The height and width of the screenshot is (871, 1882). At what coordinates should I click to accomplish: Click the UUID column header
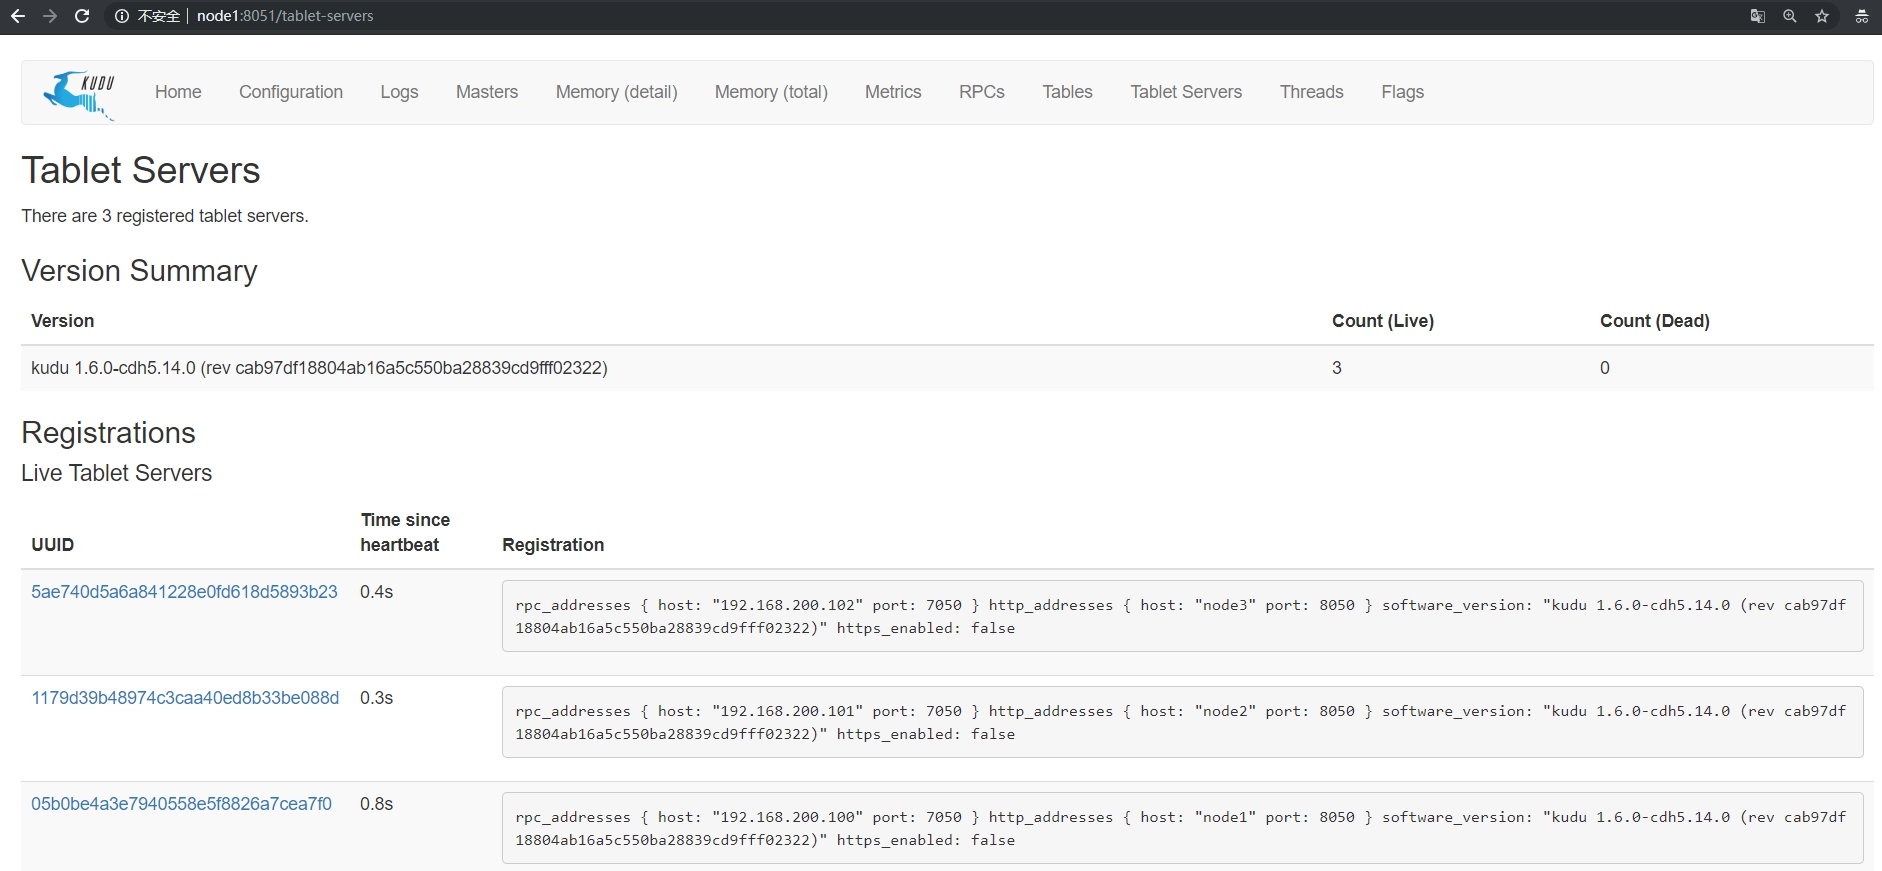[52, 545]
